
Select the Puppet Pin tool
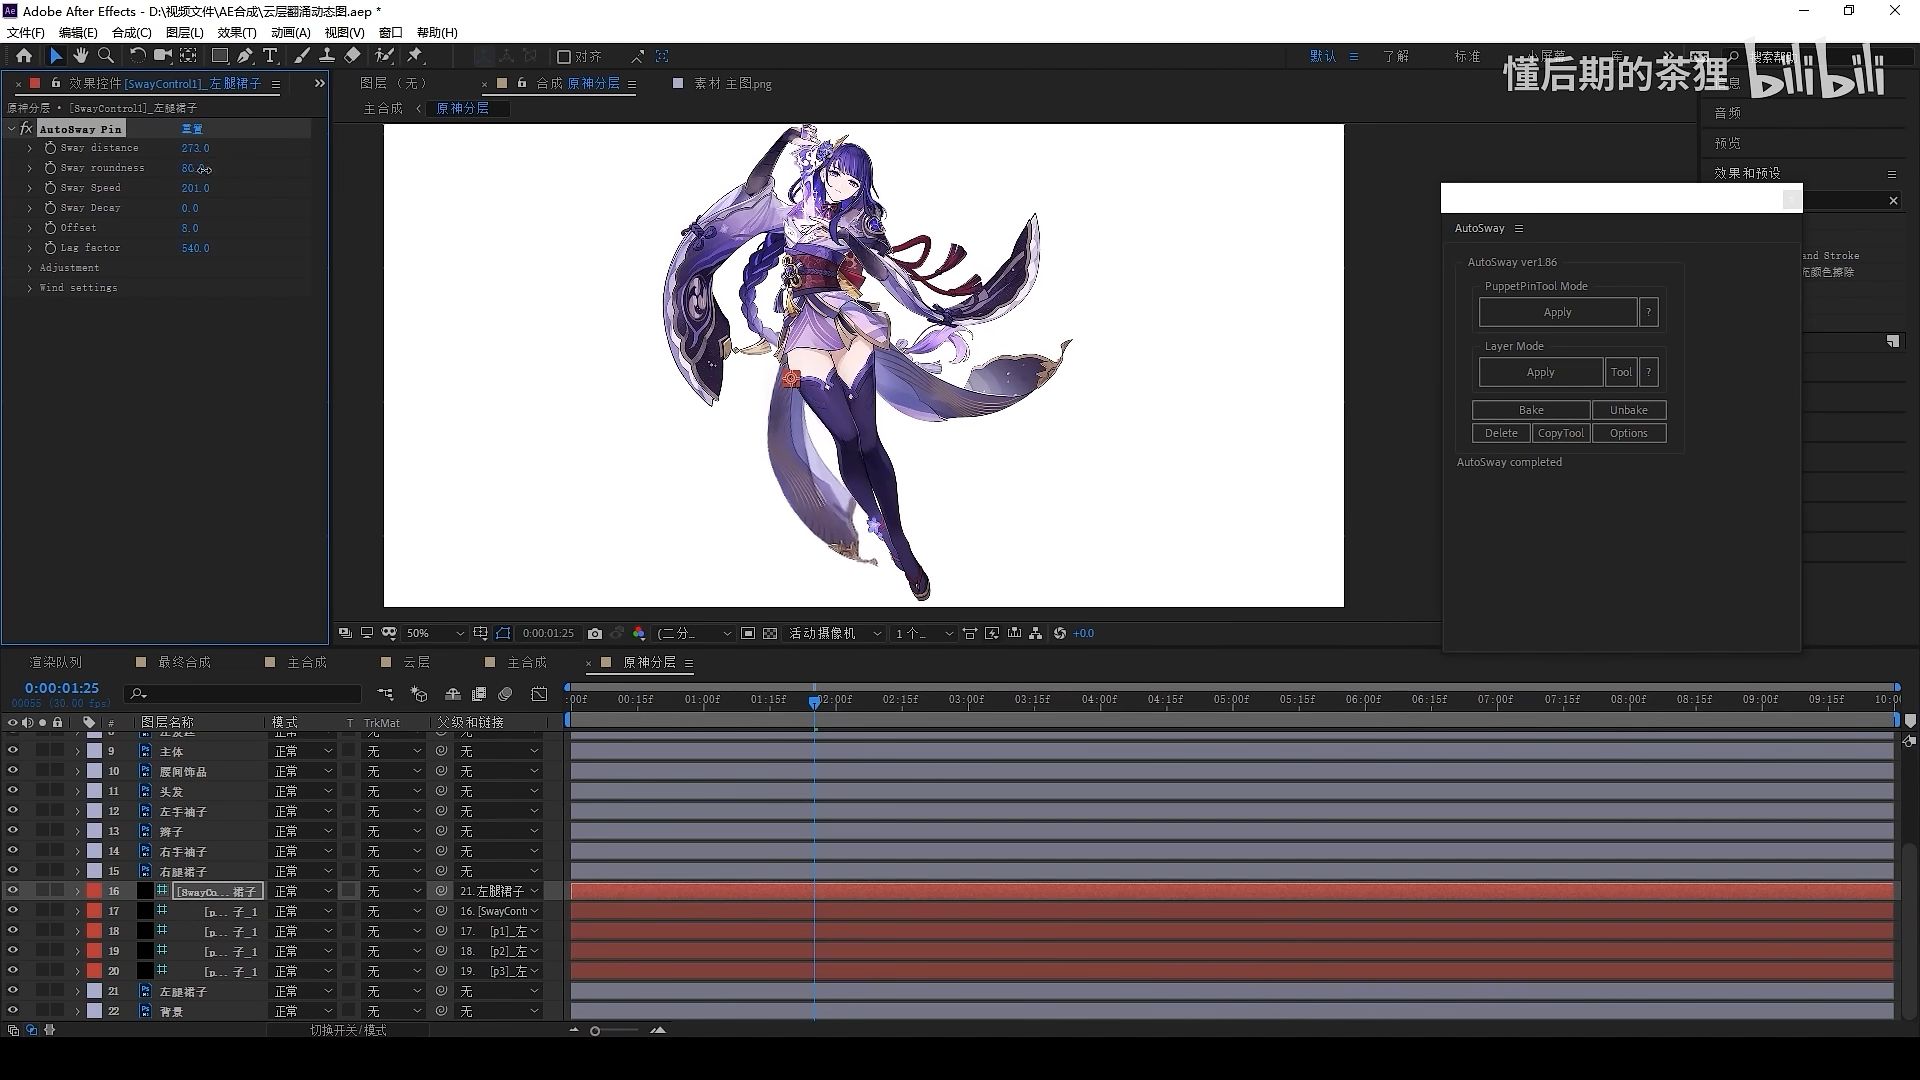click(x=416, y=56)
